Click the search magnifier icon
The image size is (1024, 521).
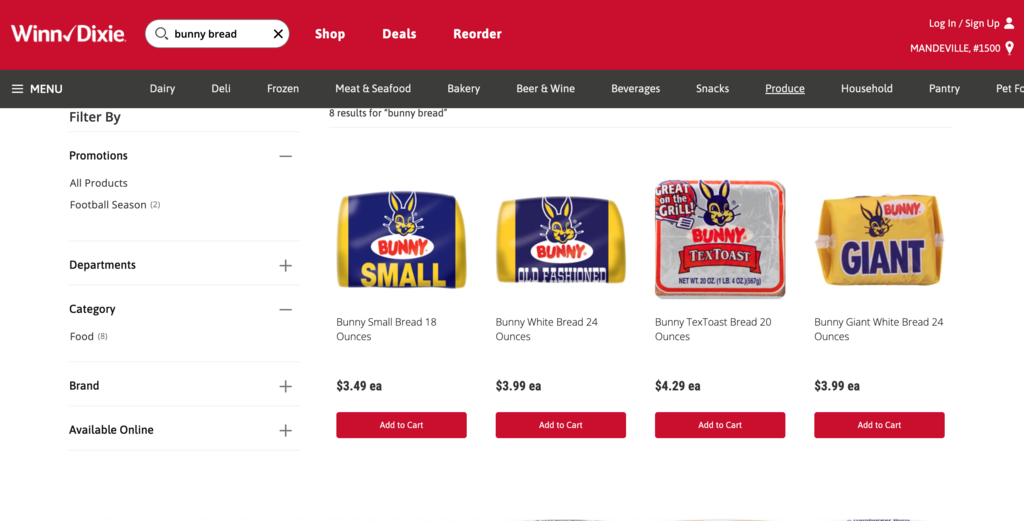pos(161,34)
